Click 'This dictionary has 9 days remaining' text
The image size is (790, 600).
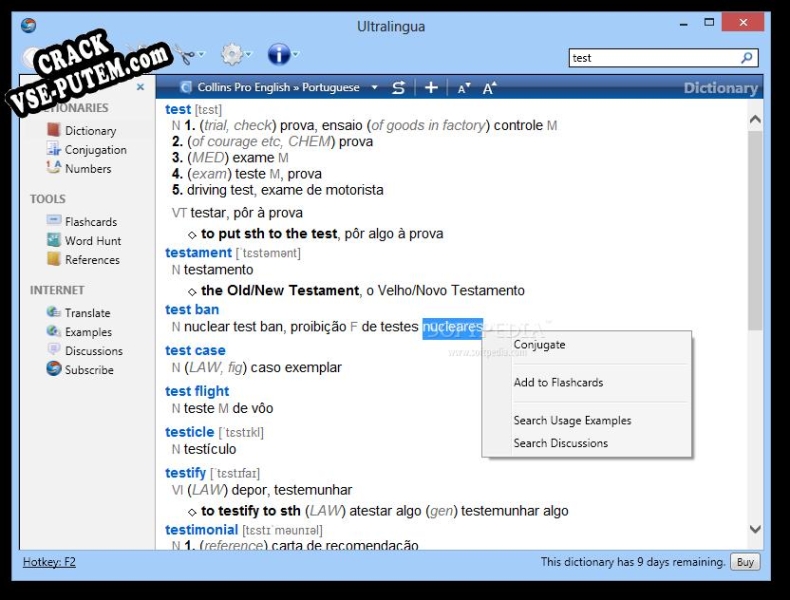click(x=633, y=562)
